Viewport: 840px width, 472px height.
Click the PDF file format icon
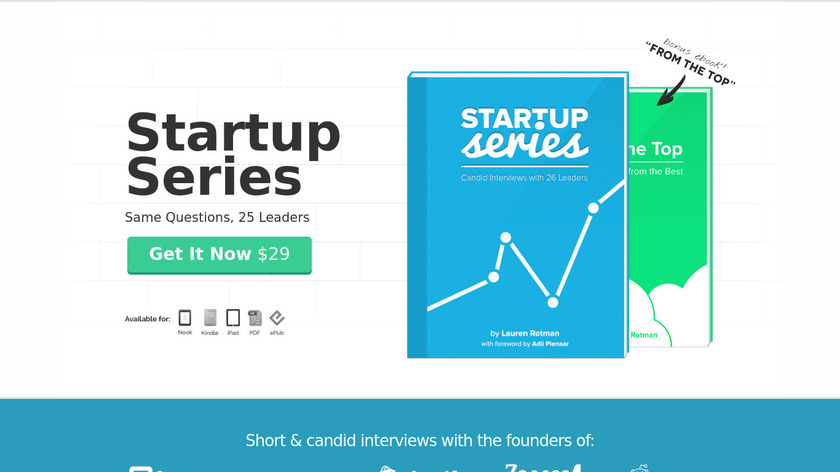click(x=255, y=318)
